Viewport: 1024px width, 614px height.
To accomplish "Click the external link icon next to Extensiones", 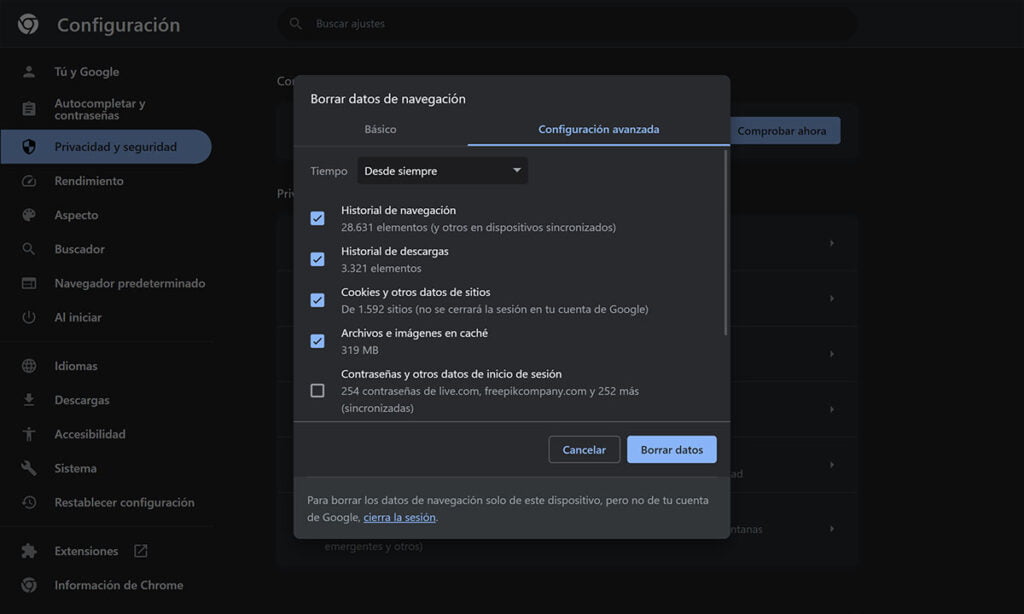I will point(140,551).
